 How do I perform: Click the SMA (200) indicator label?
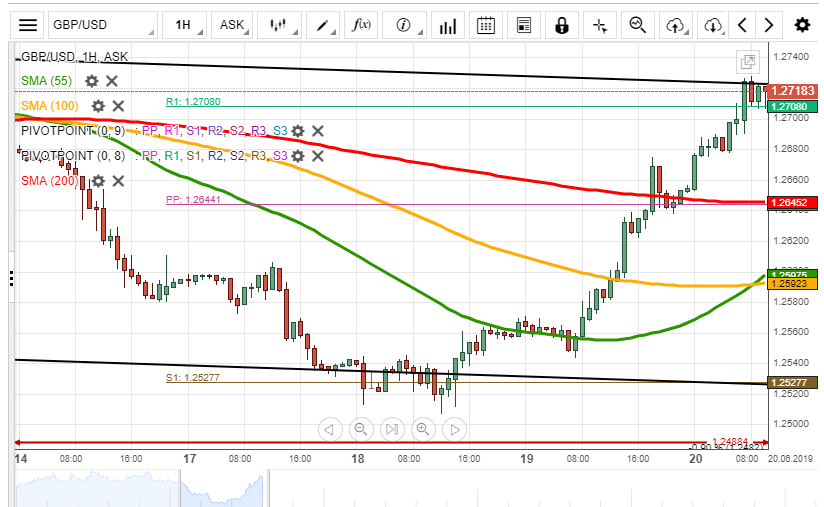pyautogui.click(x=49, y=181)
